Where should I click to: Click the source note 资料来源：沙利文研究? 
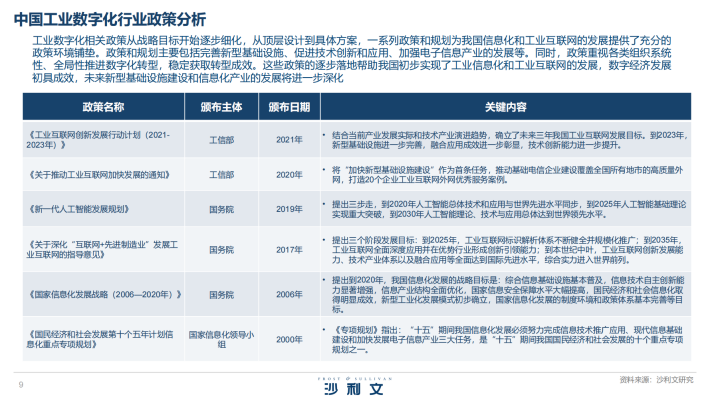point(656,380)
